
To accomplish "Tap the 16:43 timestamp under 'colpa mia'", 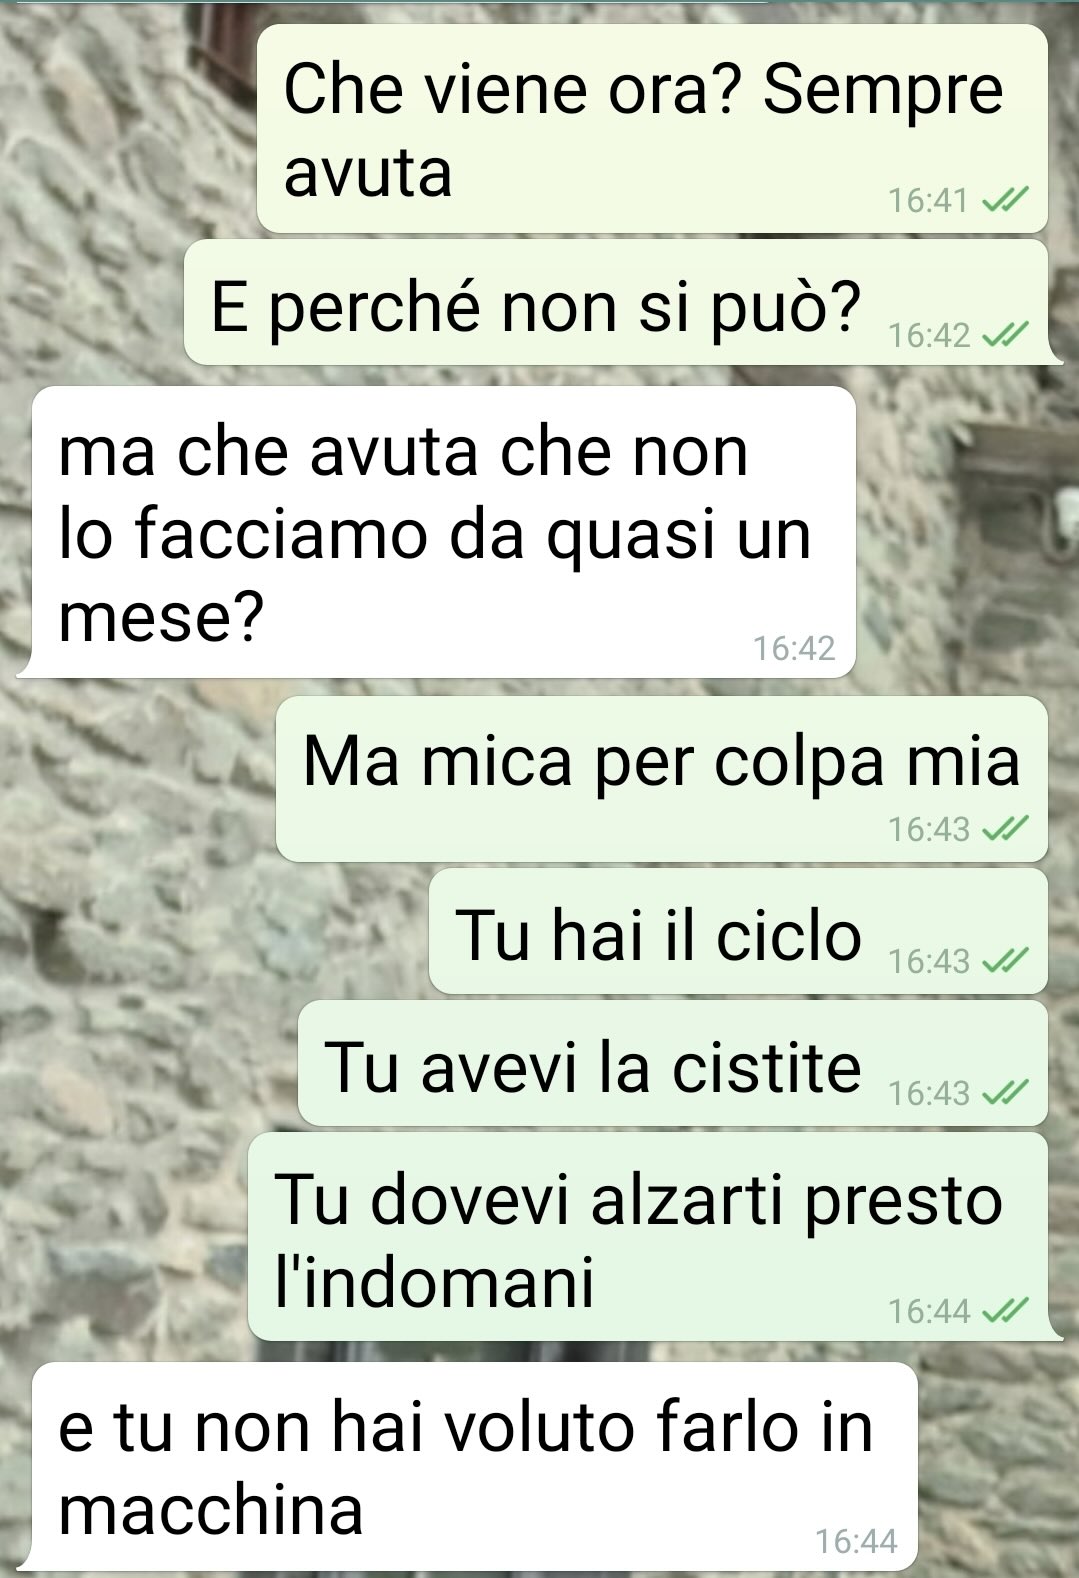I will (x=928, y=829).
